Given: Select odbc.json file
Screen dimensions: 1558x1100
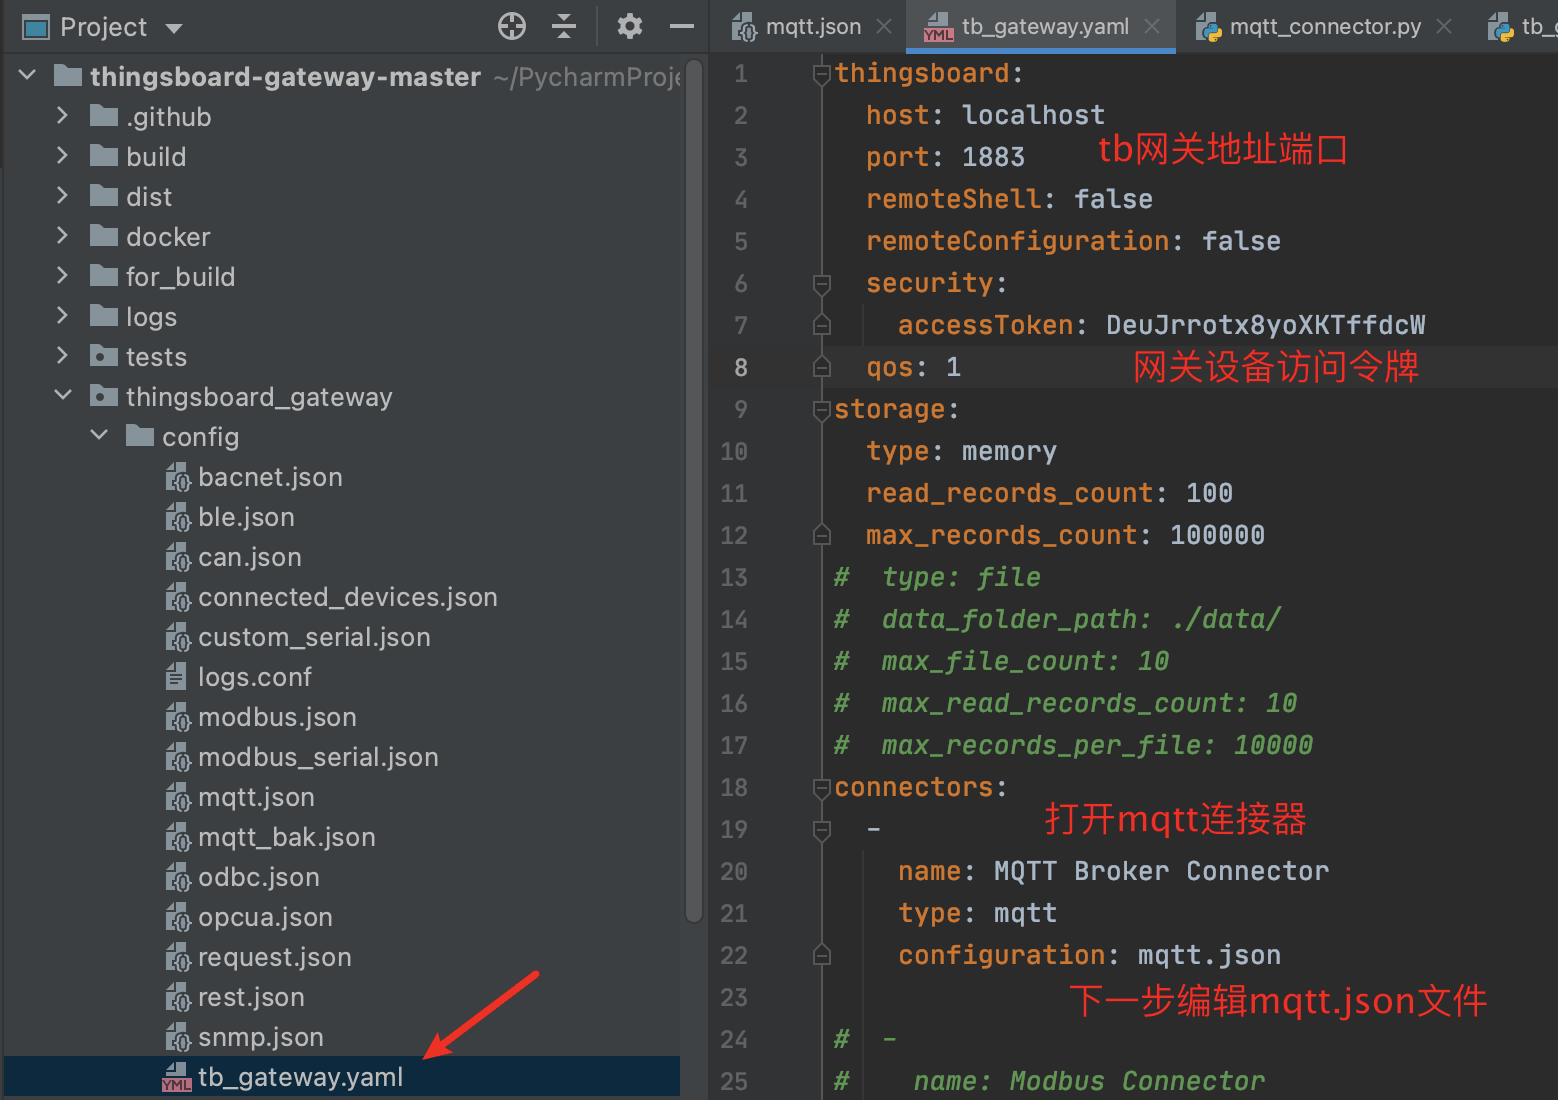Looking at the screenshot, I should pos(258,877).
